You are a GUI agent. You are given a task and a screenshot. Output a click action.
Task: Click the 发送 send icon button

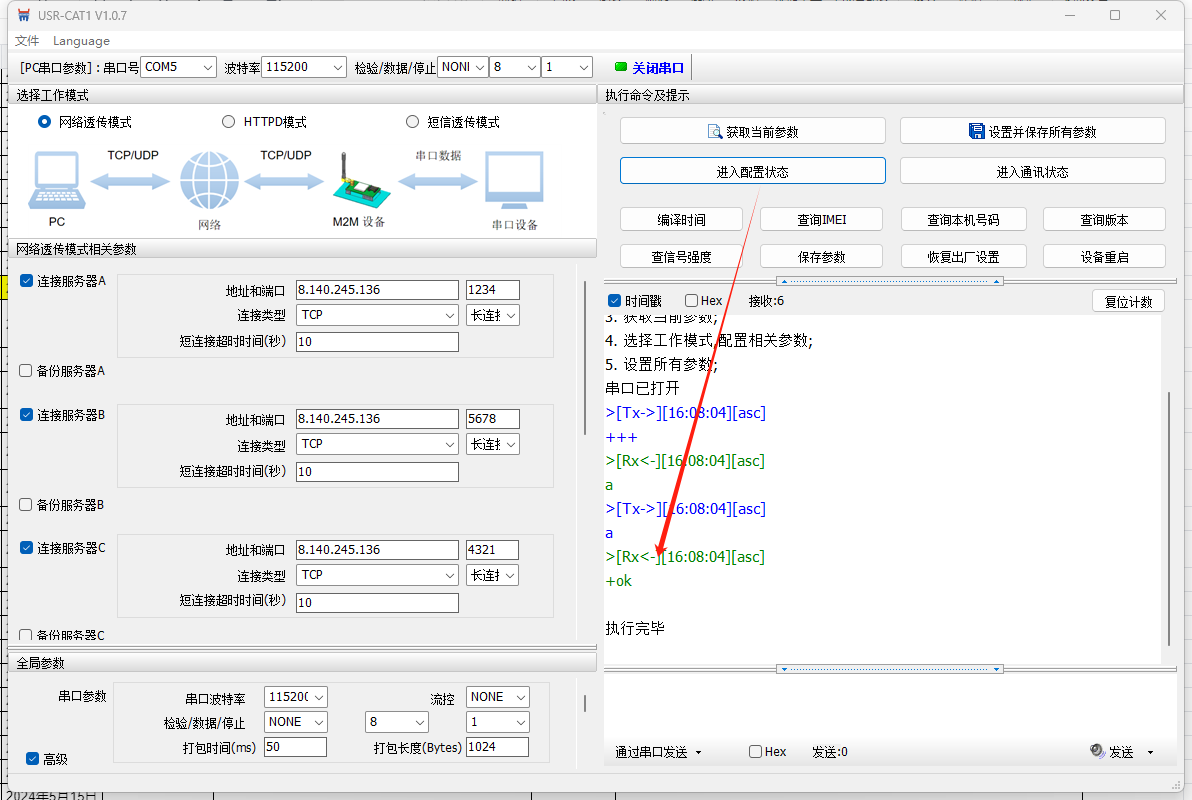1112,752
